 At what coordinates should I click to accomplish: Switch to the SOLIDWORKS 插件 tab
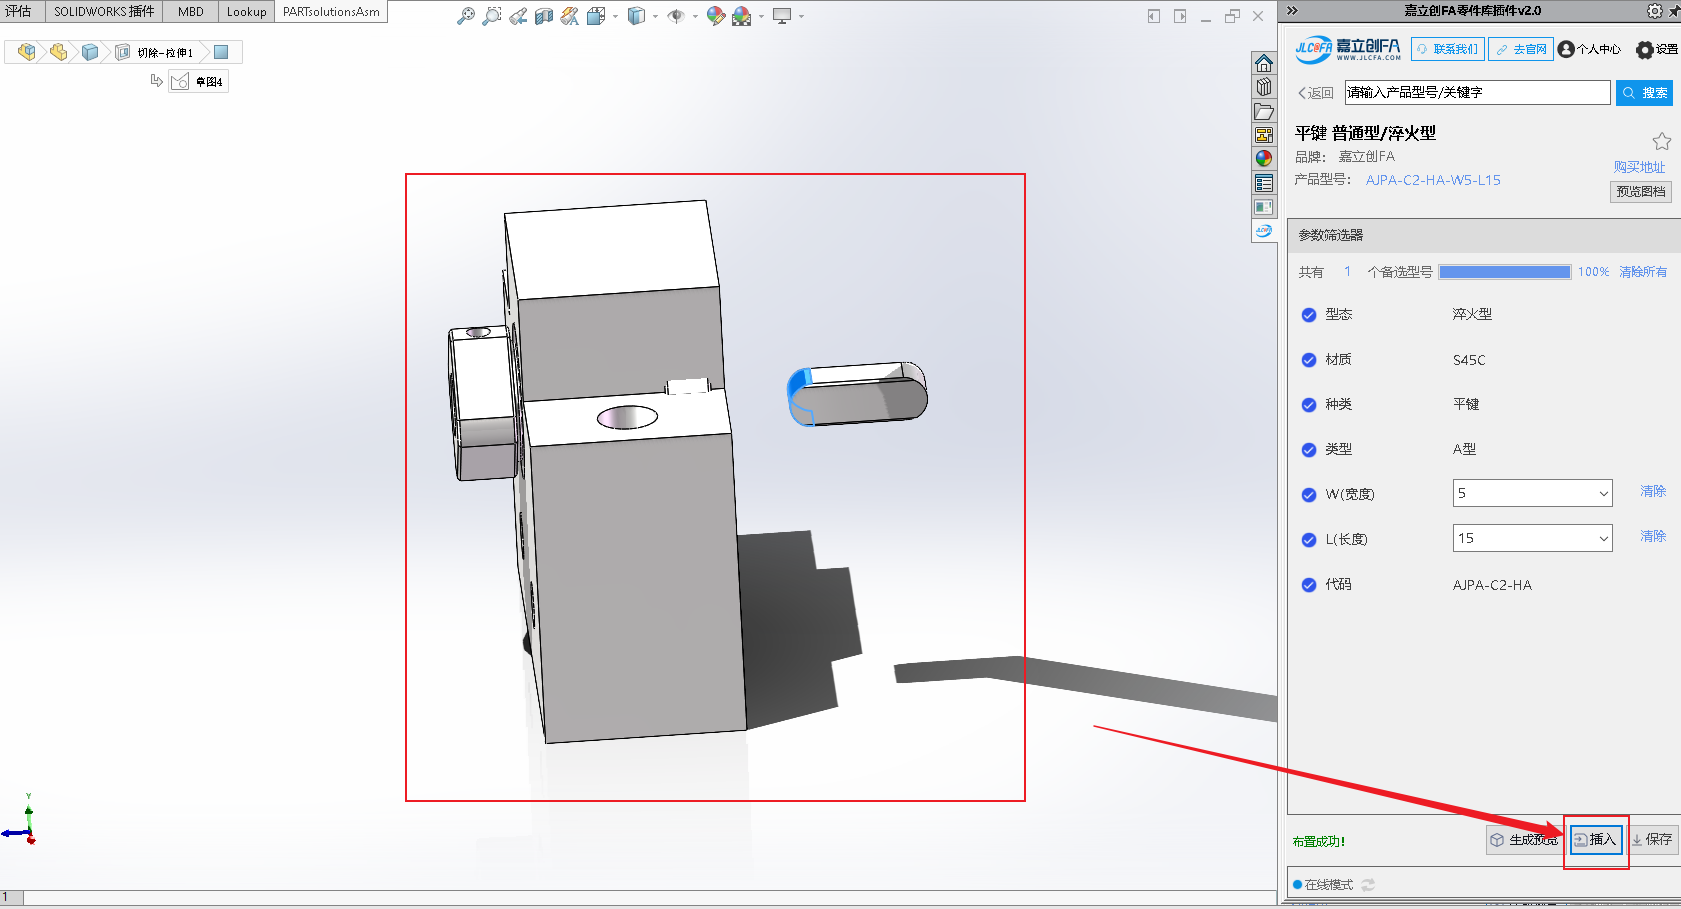(x=104, y=12)
